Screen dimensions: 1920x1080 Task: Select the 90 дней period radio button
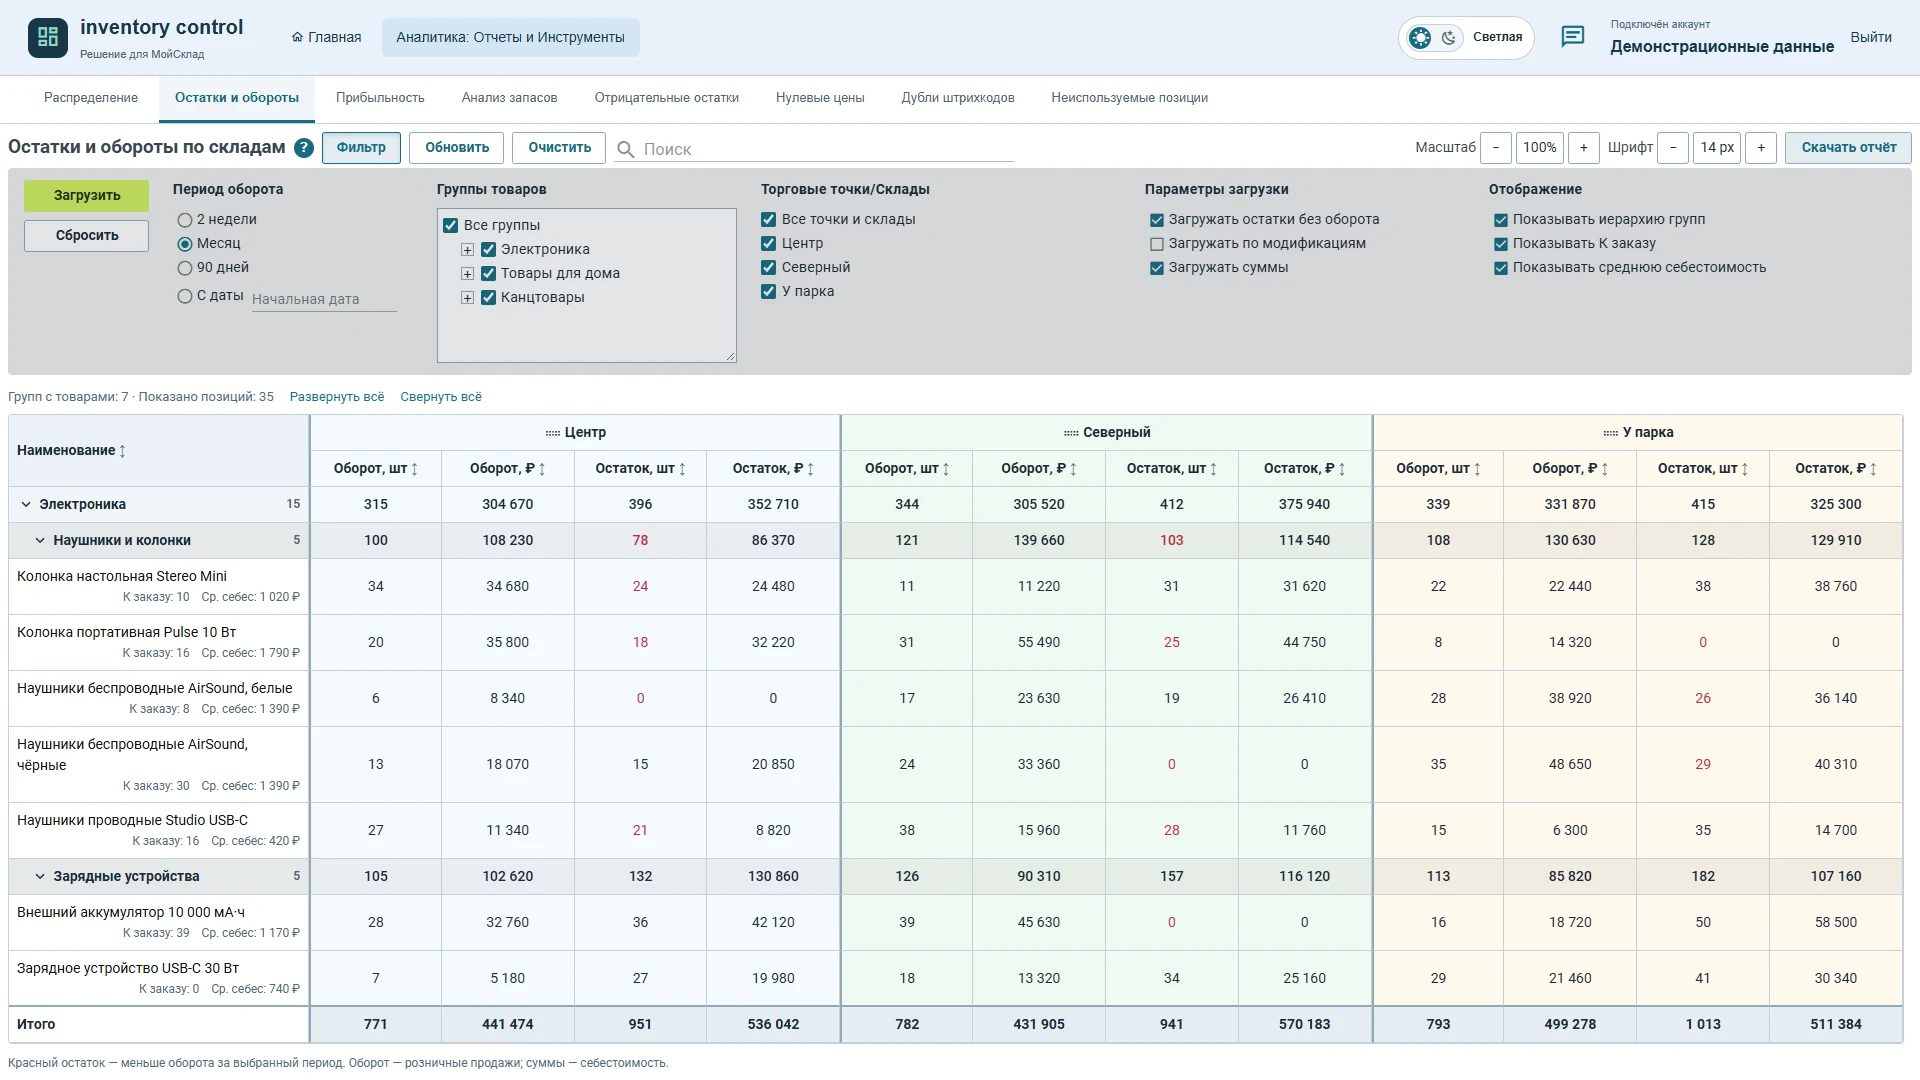point(185,268)
